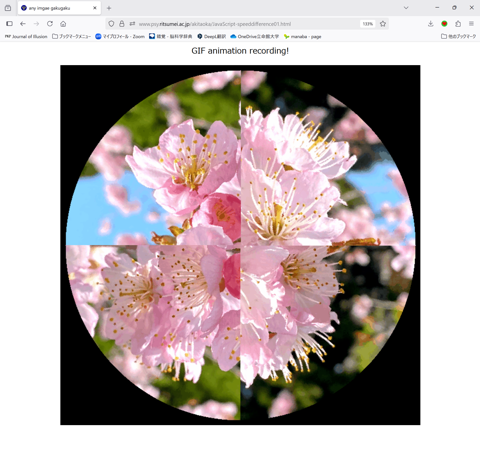Go to the home page

[63, 24]
